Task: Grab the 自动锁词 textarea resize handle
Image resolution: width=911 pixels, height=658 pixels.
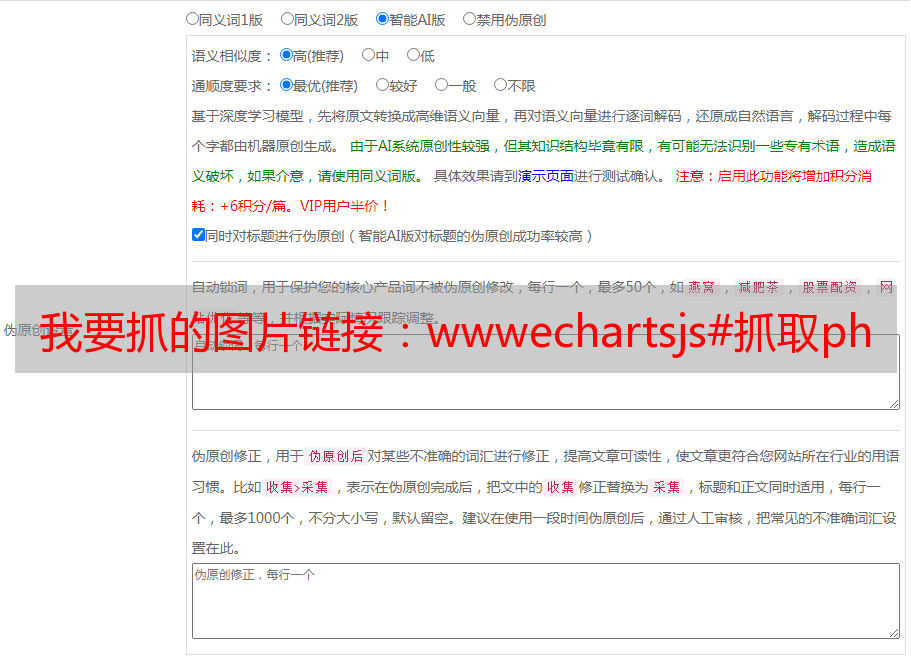Action: [x=894, y=404]
